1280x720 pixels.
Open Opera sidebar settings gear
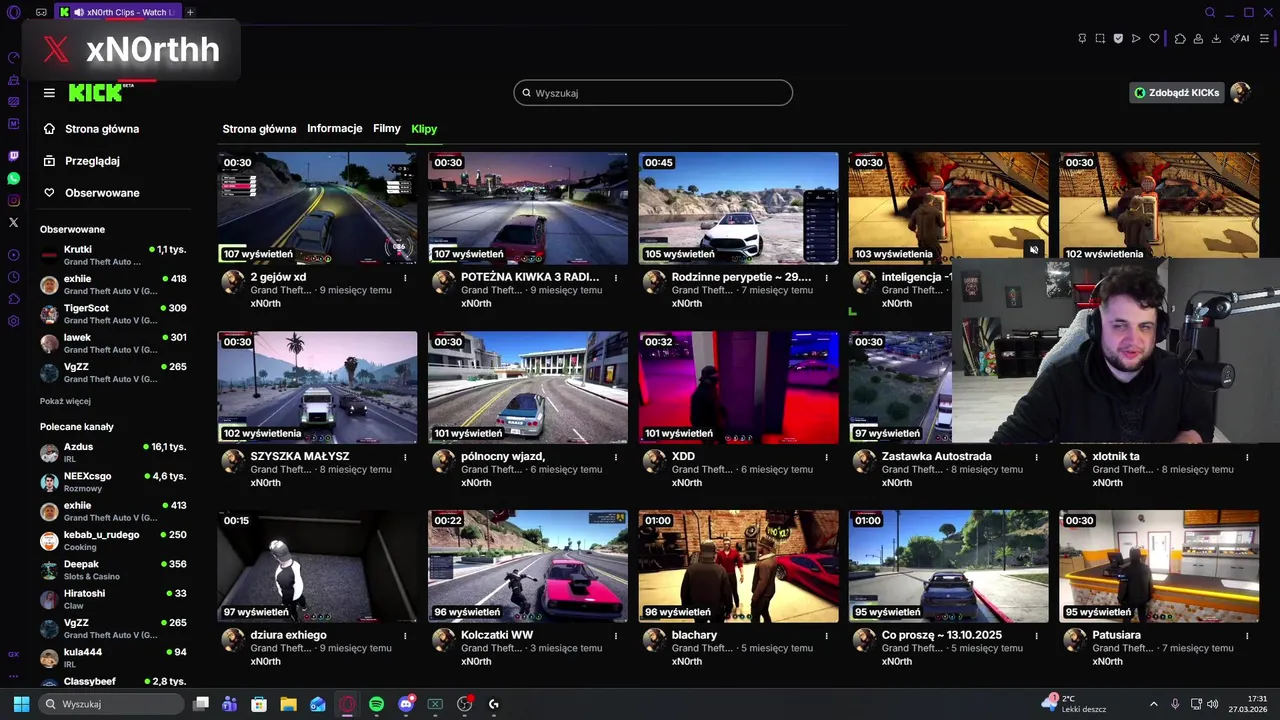(x=13, y=321)
